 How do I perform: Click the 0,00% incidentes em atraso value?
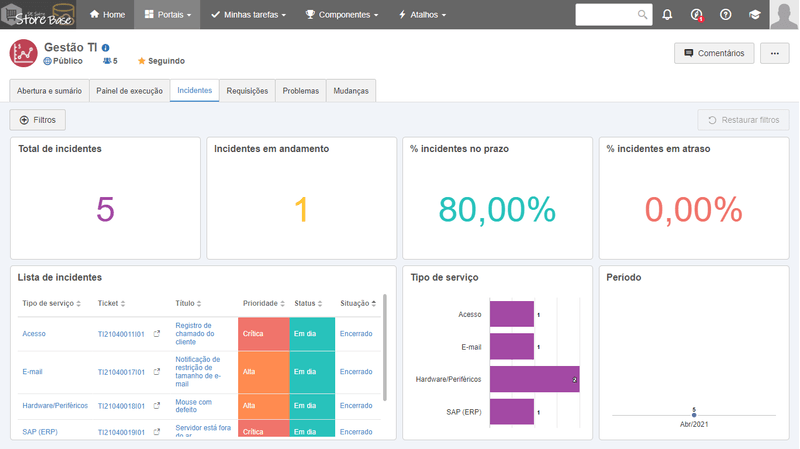tap(693, 209)
